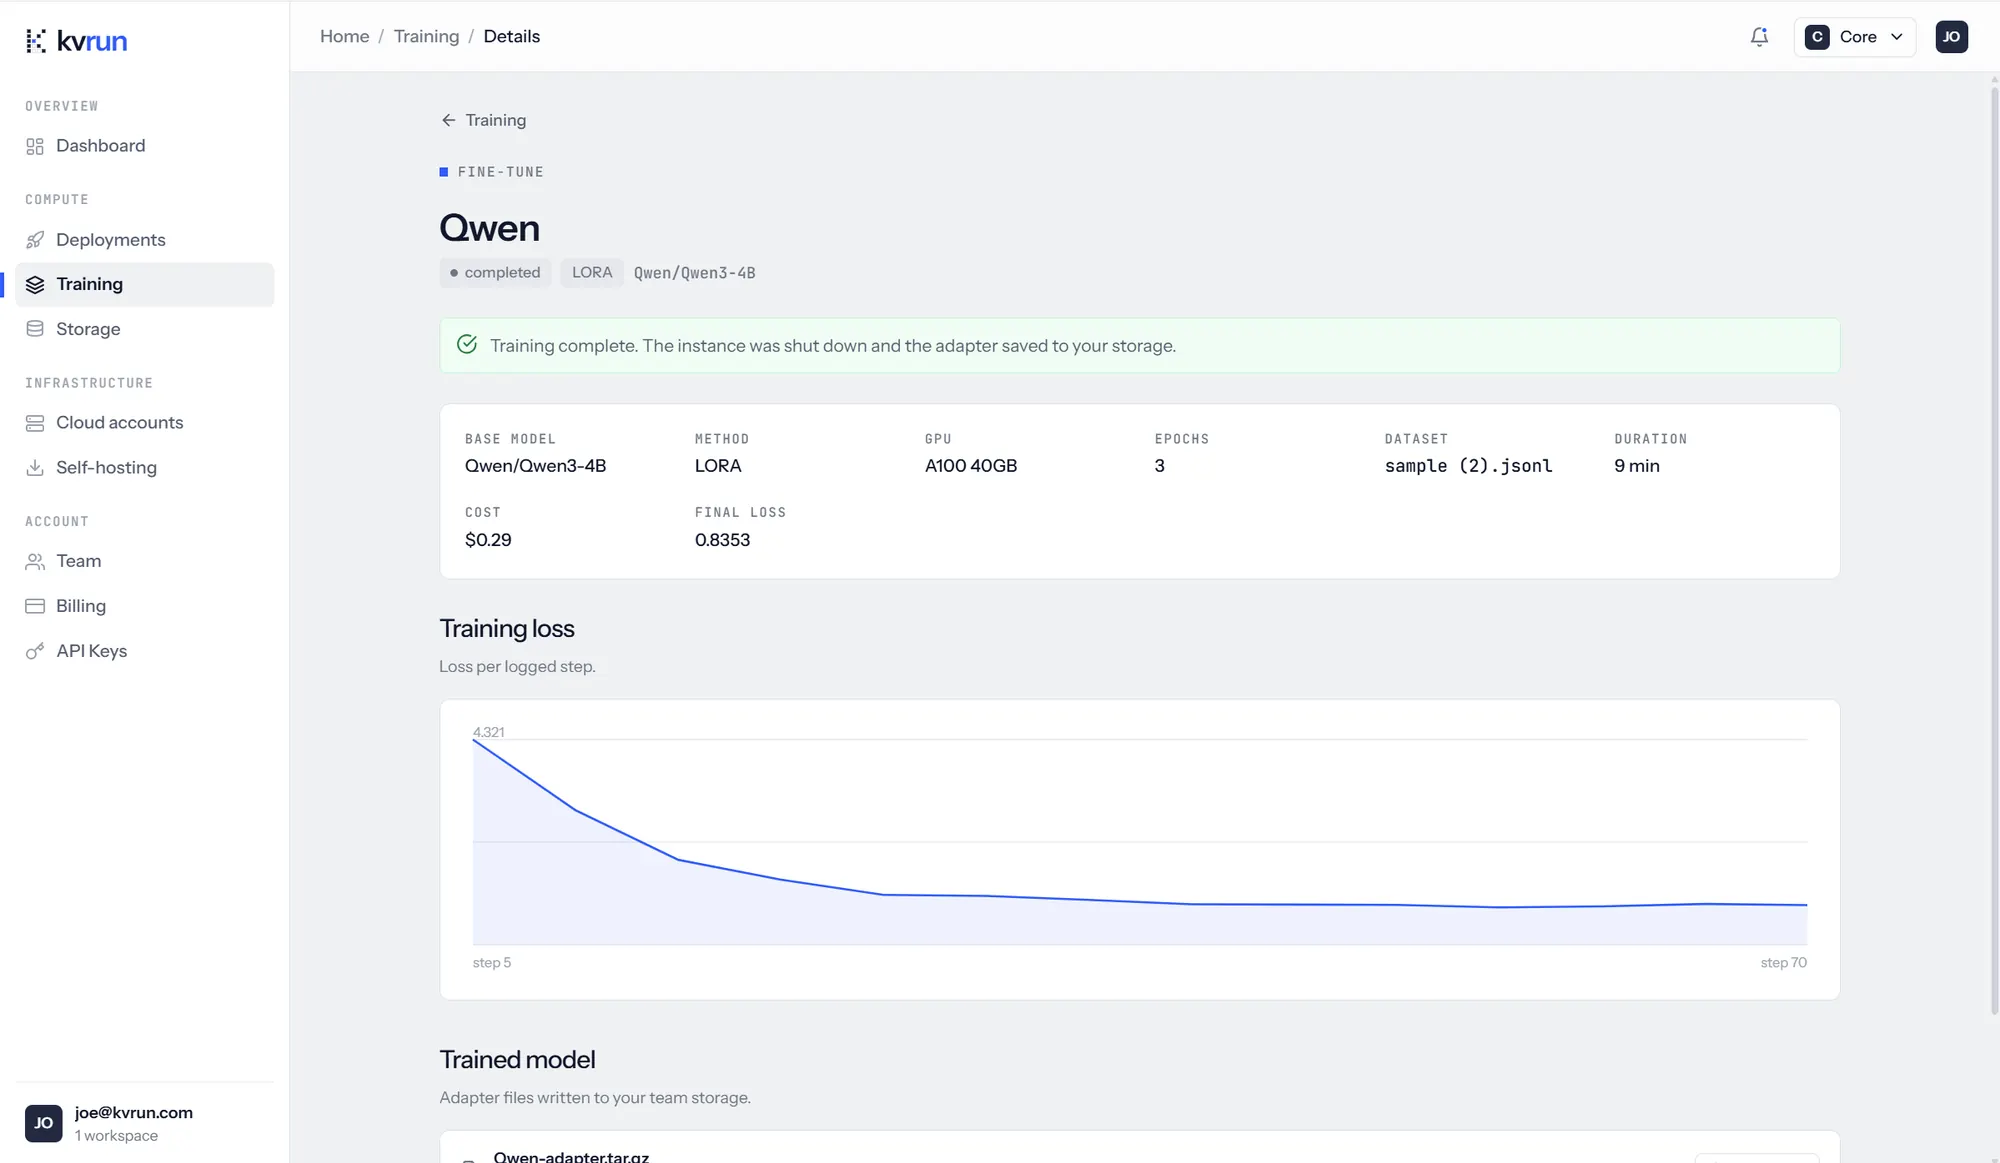
Task: Click the green checkmark in success banner
Action: [x=467, y=345]
